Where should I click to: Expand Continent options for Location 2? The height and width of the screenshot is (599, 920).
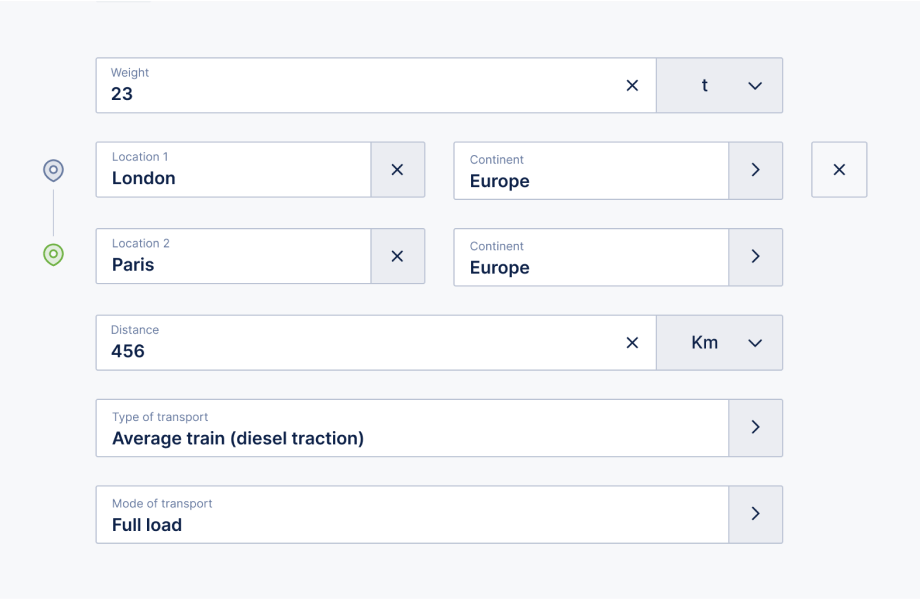756,257
